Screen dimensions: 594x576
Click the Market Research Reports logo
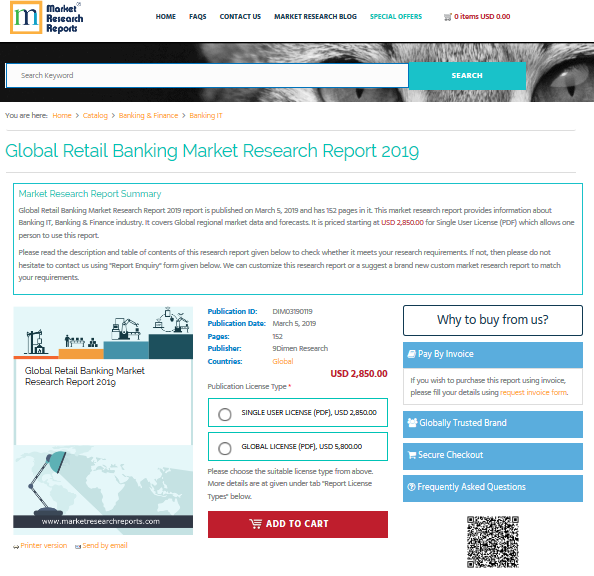pyautogui.click(x=46, y=18)
